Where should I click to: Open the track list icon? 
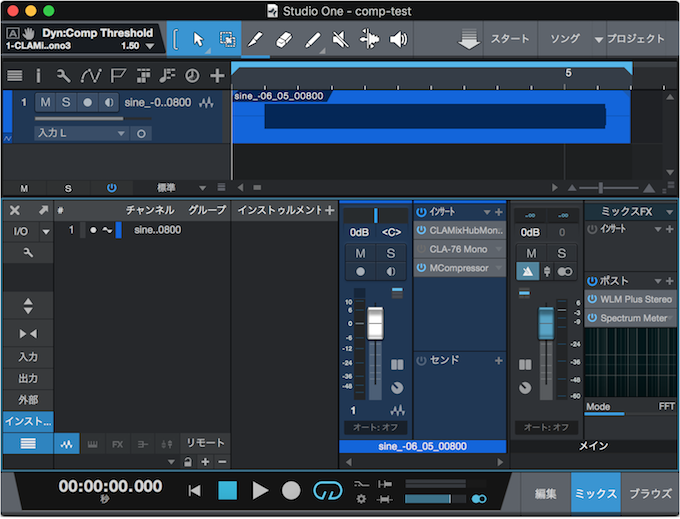tap(15, 76)
